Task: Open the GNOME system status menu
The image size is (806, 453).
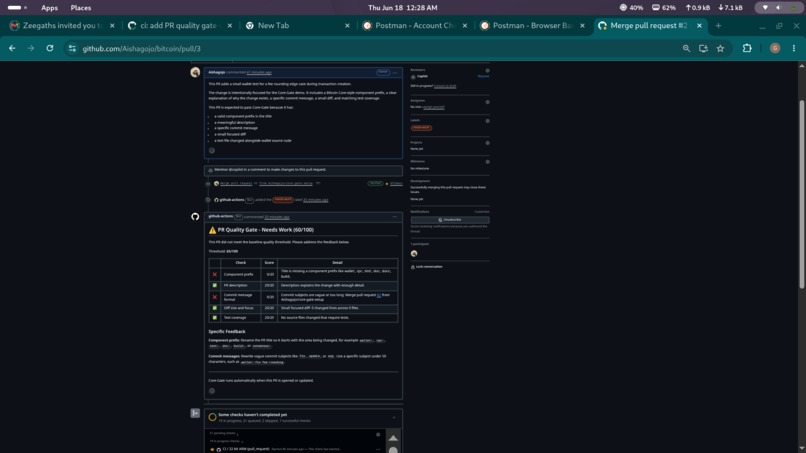Action: point(779,8)
